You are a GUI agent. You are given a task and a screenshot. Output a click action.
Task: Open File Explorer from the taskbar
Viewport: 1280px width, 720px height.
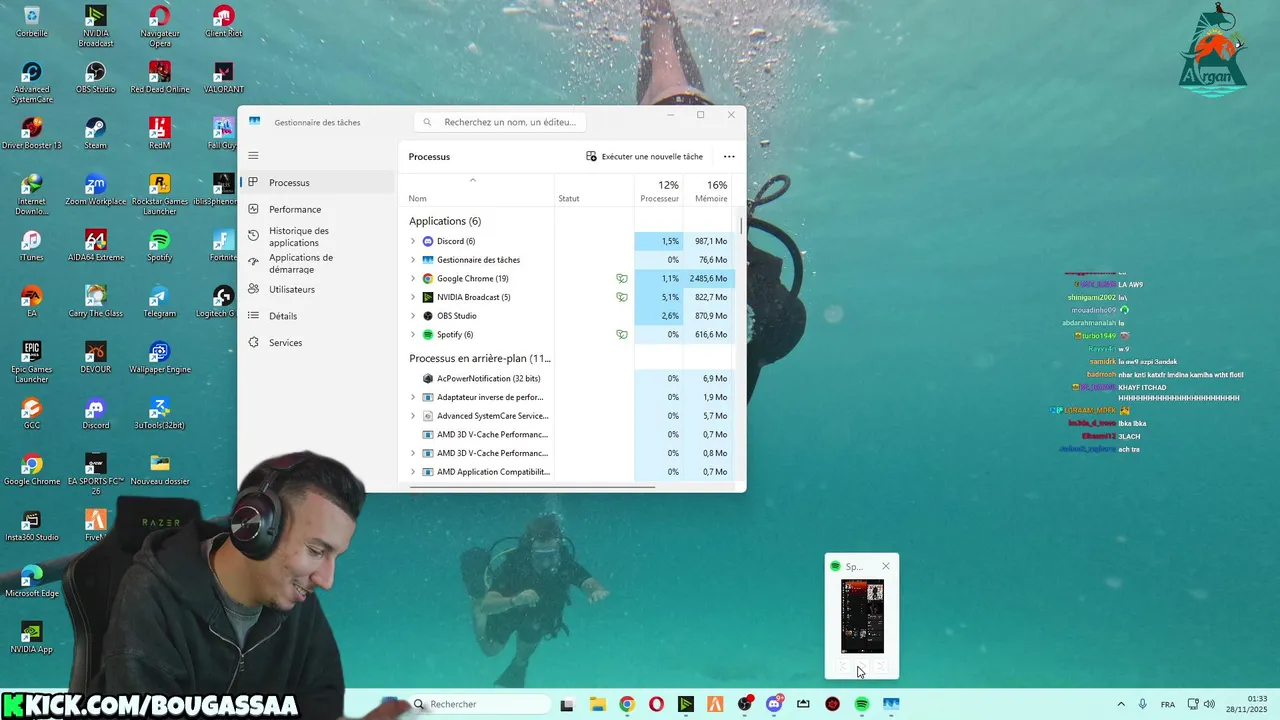coord(597,704)
